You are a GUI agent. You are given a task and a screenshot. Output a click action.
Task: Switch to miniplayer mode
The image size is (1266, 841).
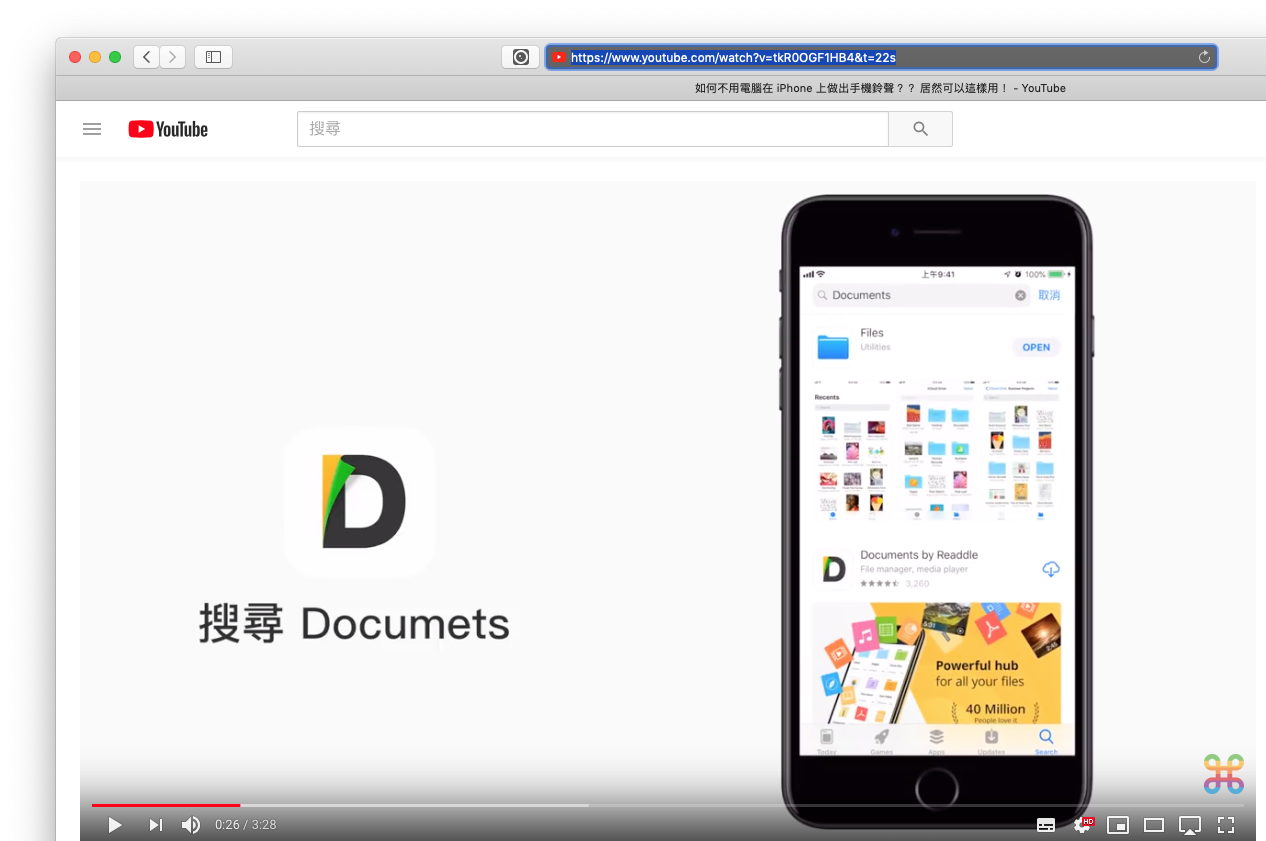[1118, 825]
